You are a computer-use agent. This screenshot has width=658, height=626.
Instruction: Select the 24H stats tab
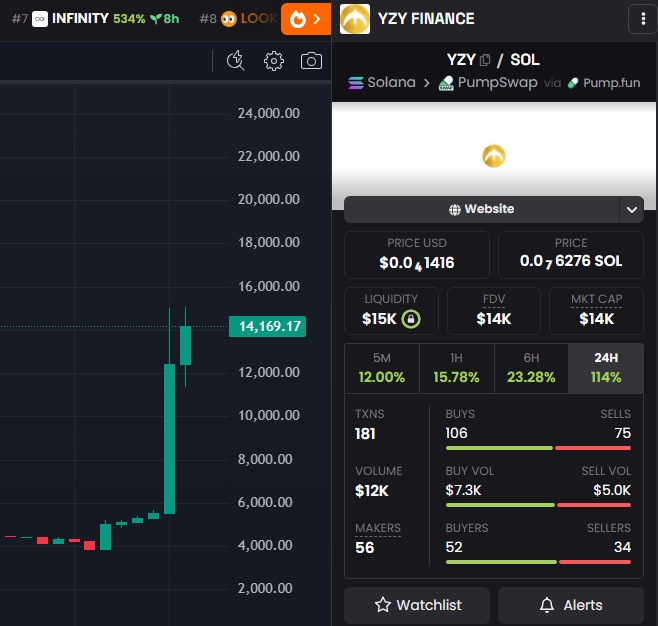[605, 368]
